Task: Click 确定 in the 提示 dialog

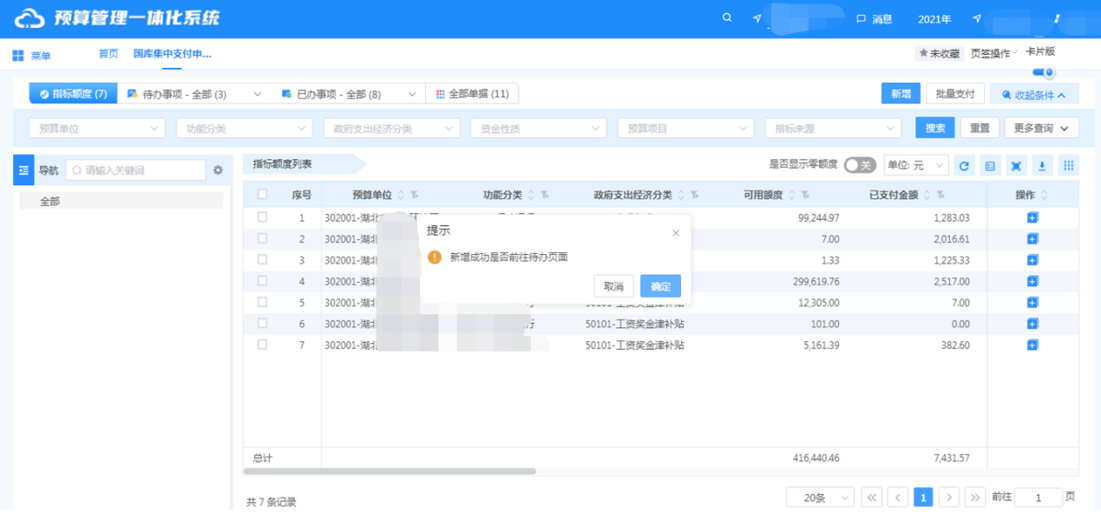Action: 661,286
